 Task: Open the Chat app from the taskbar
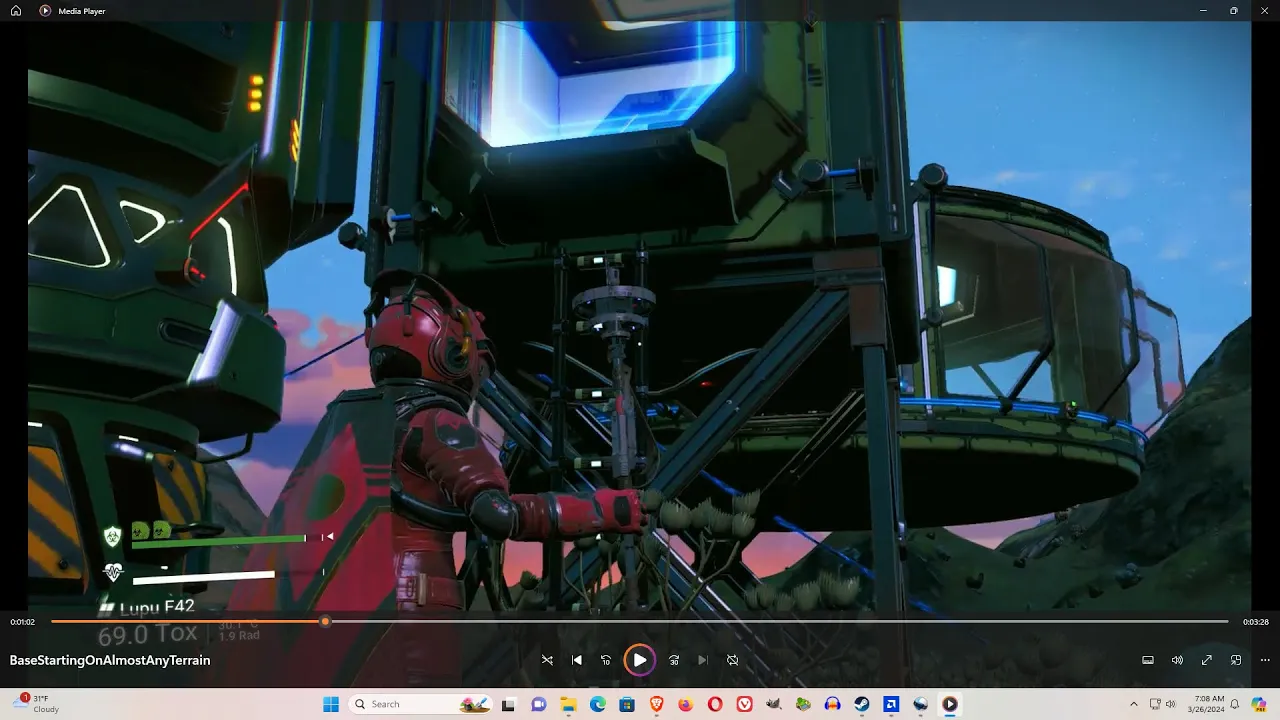[x=539, y=704]
